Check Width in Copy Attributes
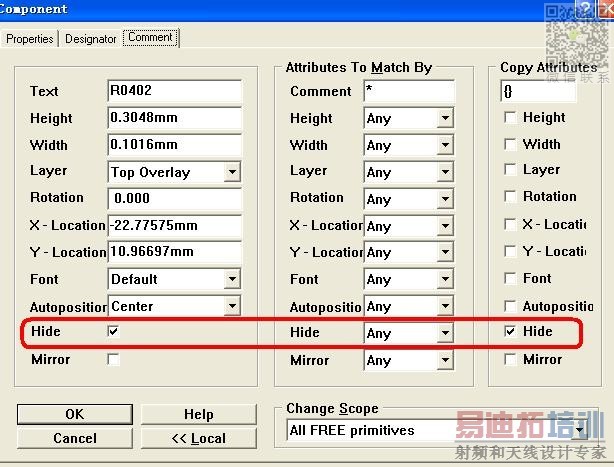The height and width of the screenshot is (467, 614). [x=510, y=144]
